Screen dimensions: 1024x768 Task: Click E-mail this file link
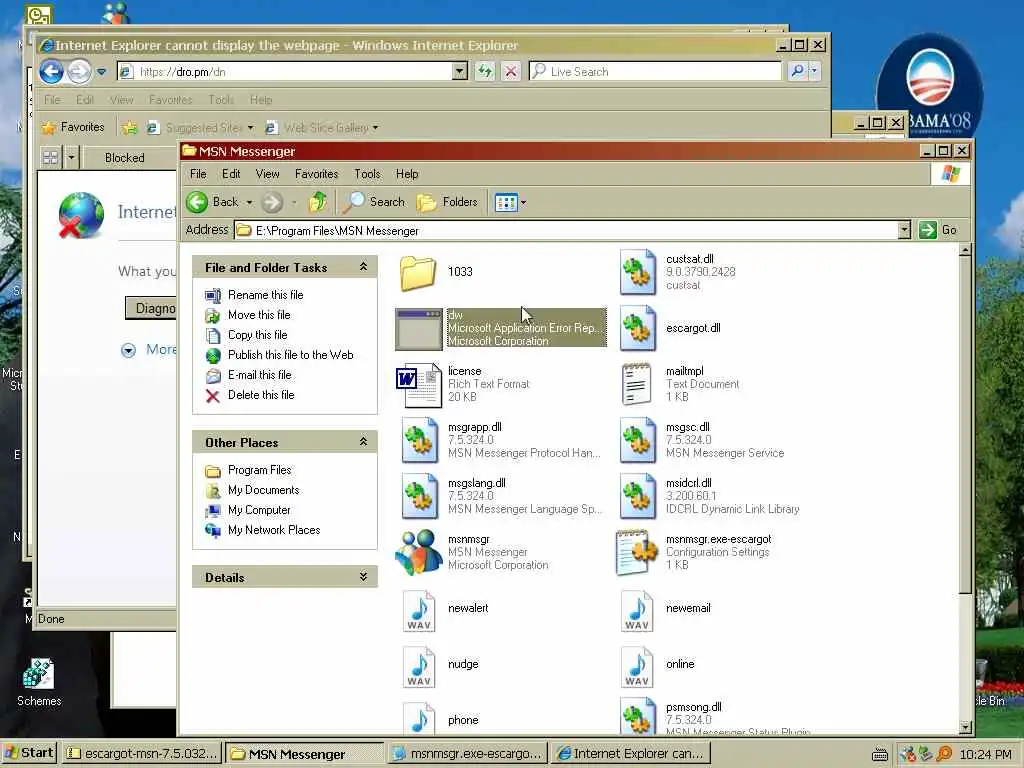[259, 376]
